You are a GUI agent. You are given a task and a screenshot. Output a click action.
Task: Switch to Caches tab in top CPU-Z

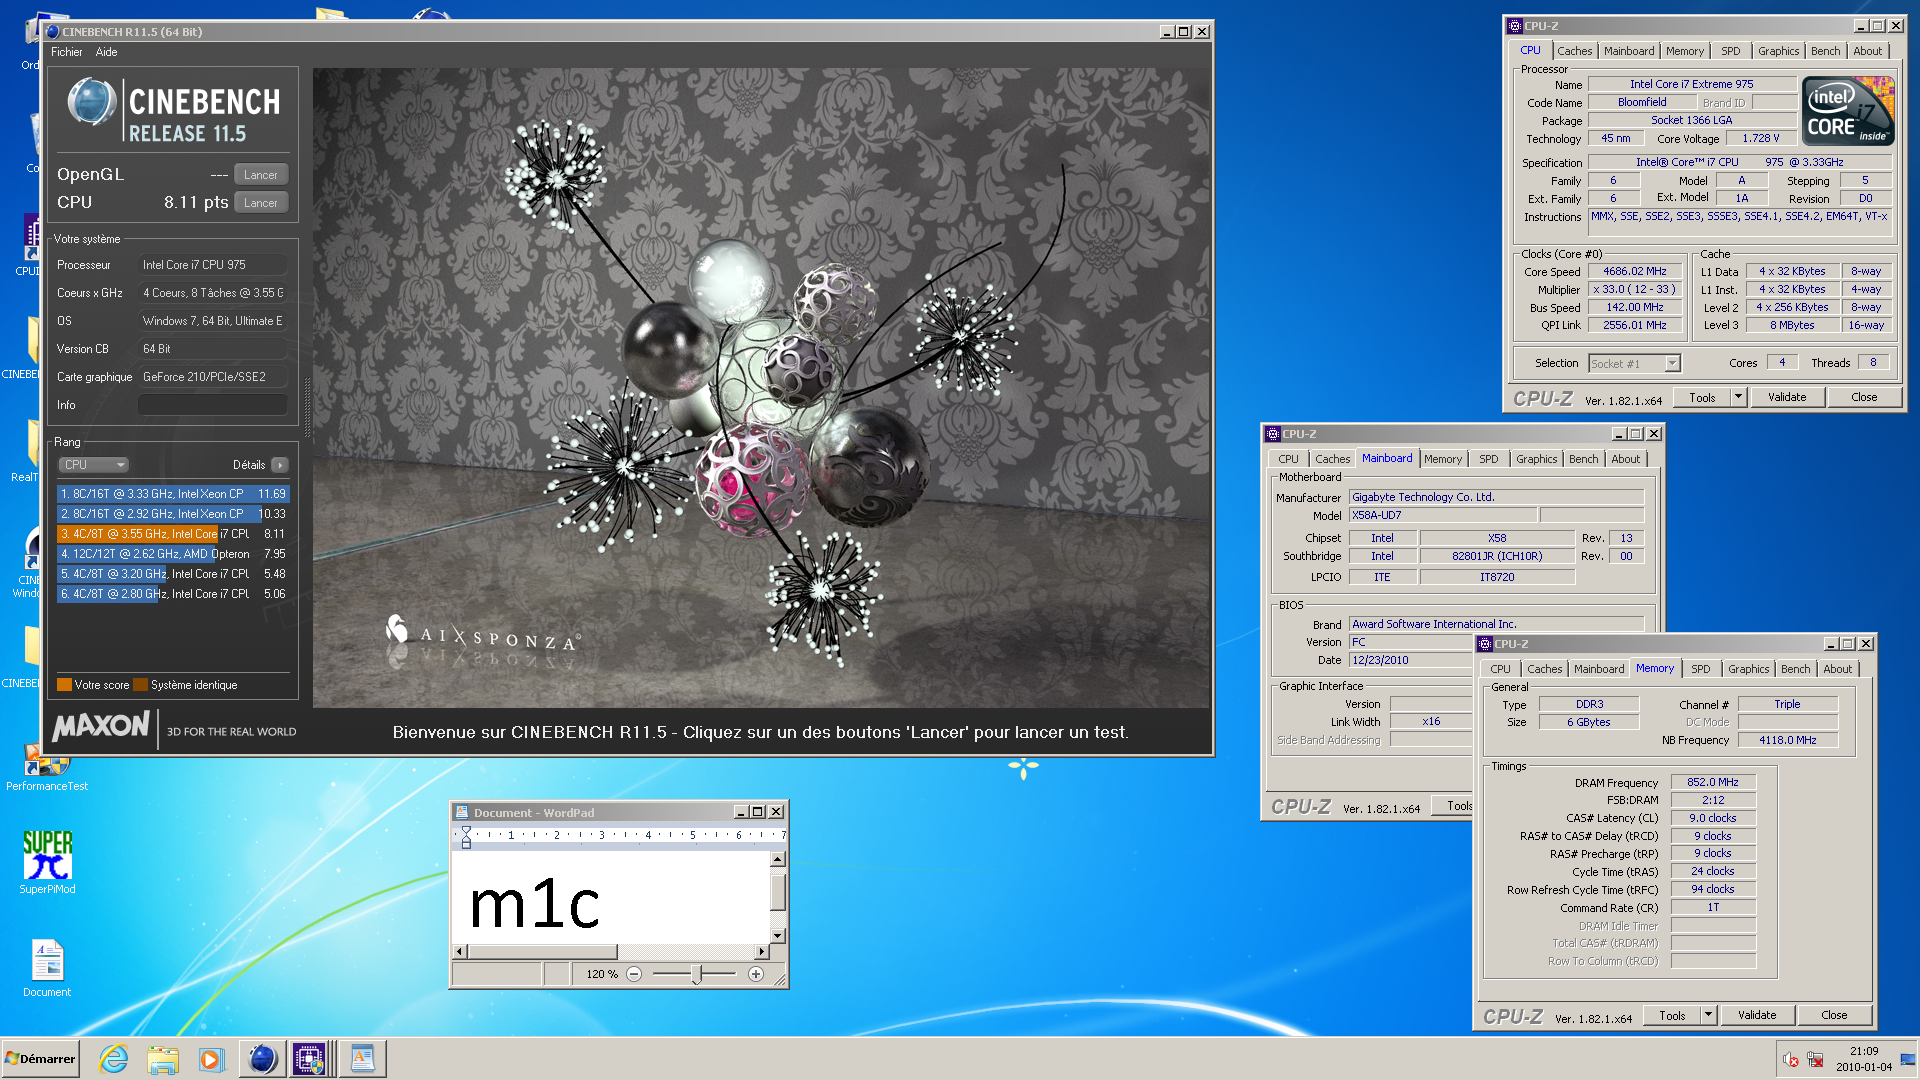[x=1574, y=51]
